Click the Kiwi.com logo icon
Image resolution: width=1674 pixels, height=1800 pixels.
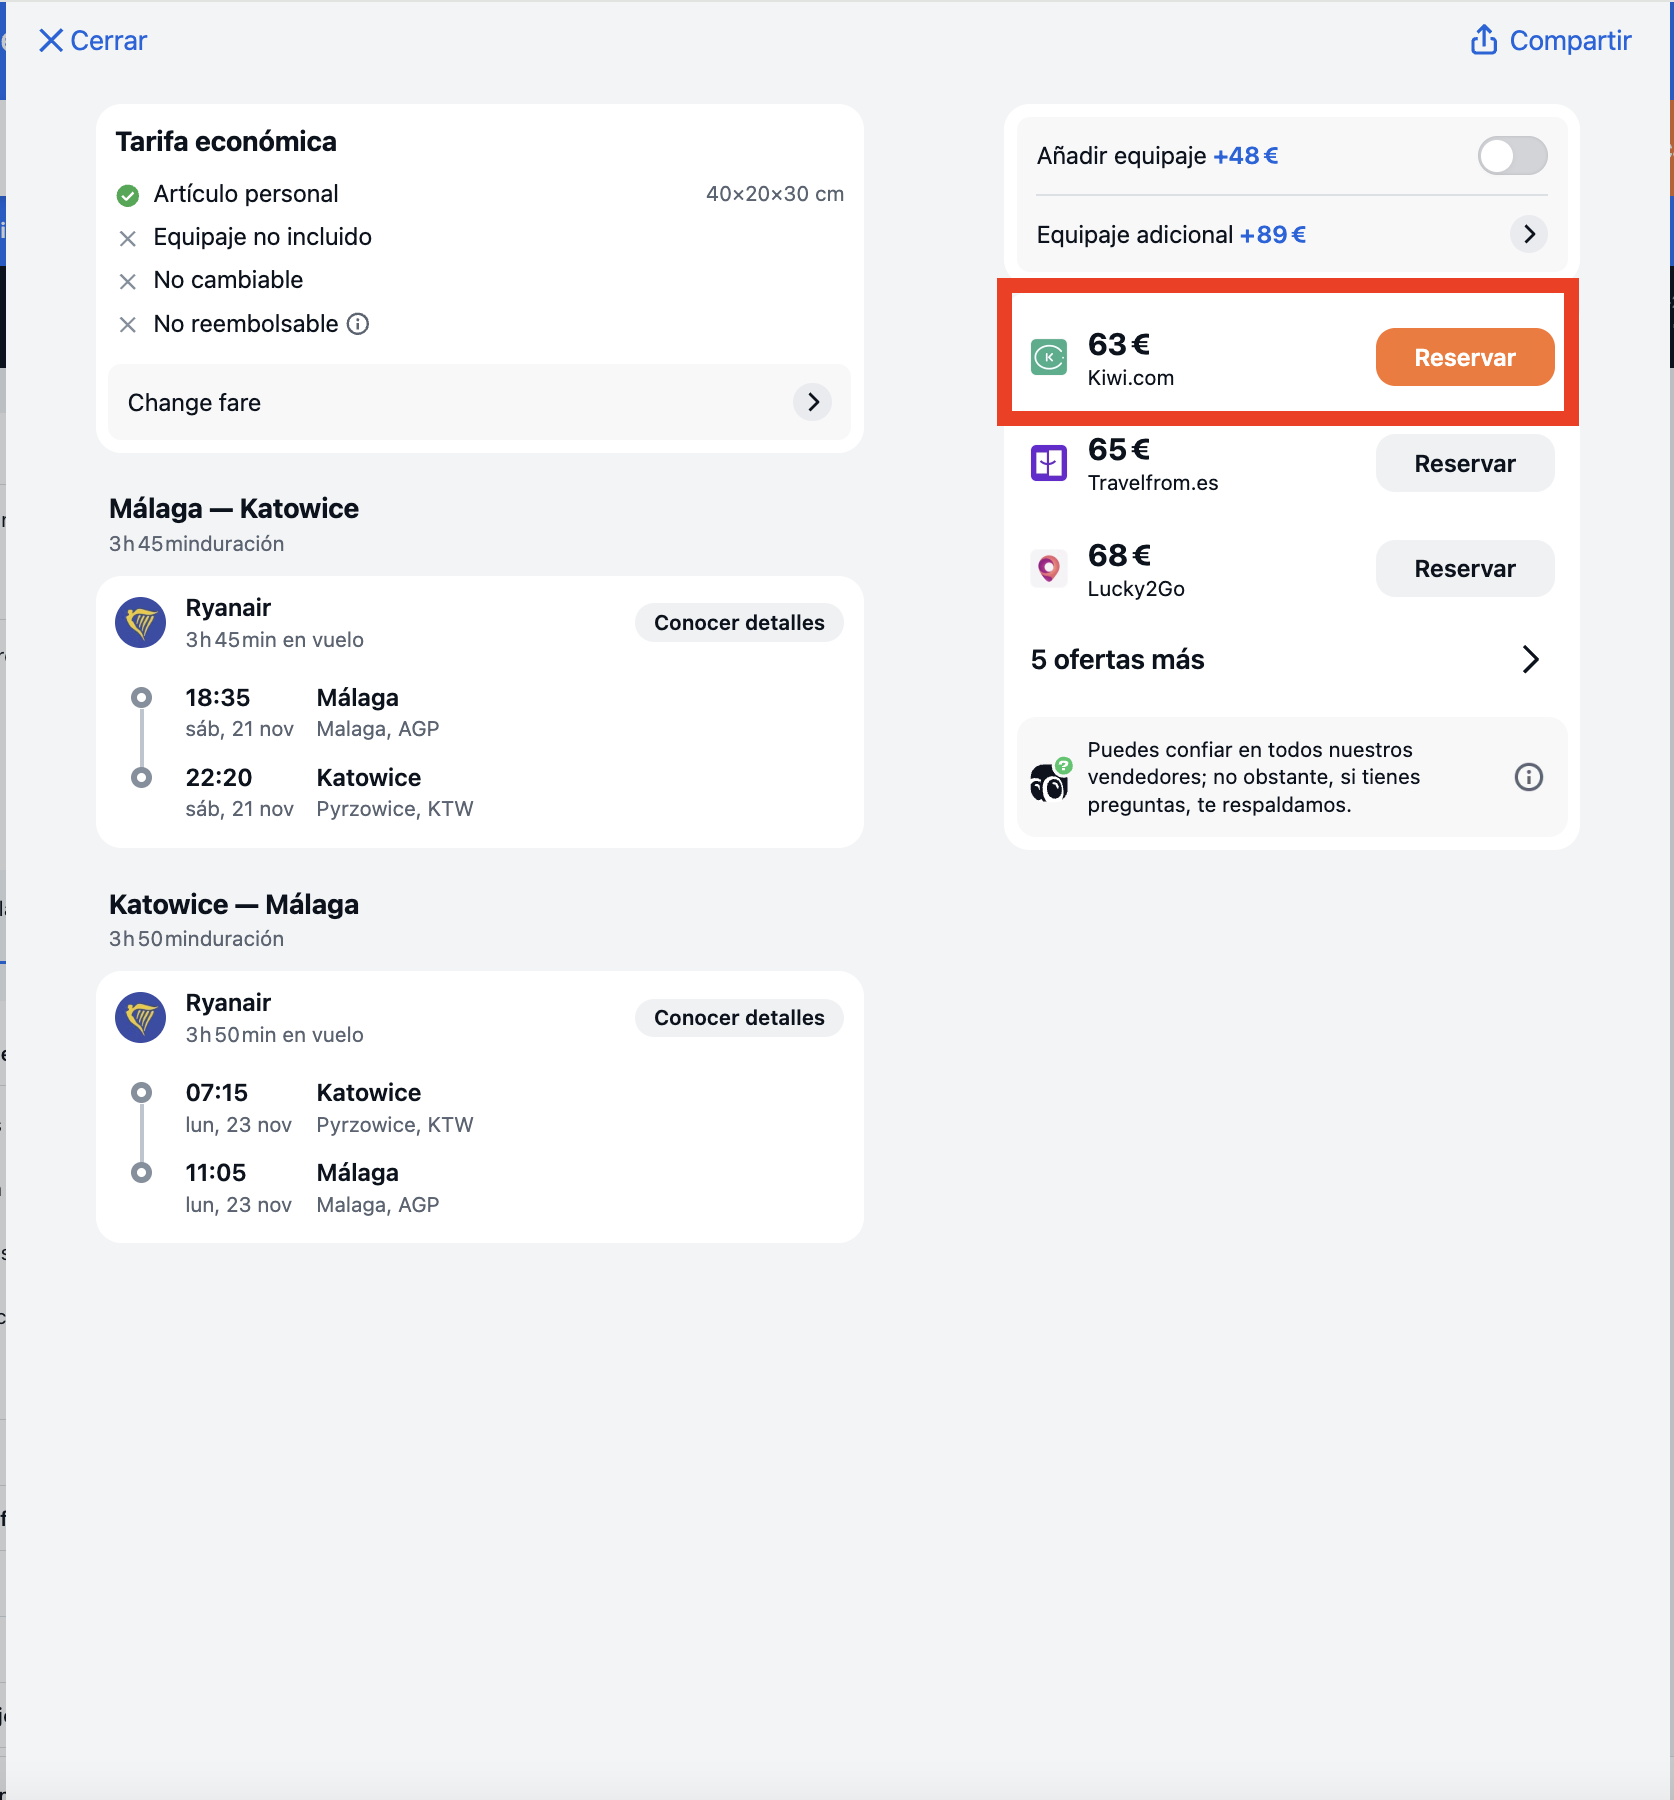1049,357
